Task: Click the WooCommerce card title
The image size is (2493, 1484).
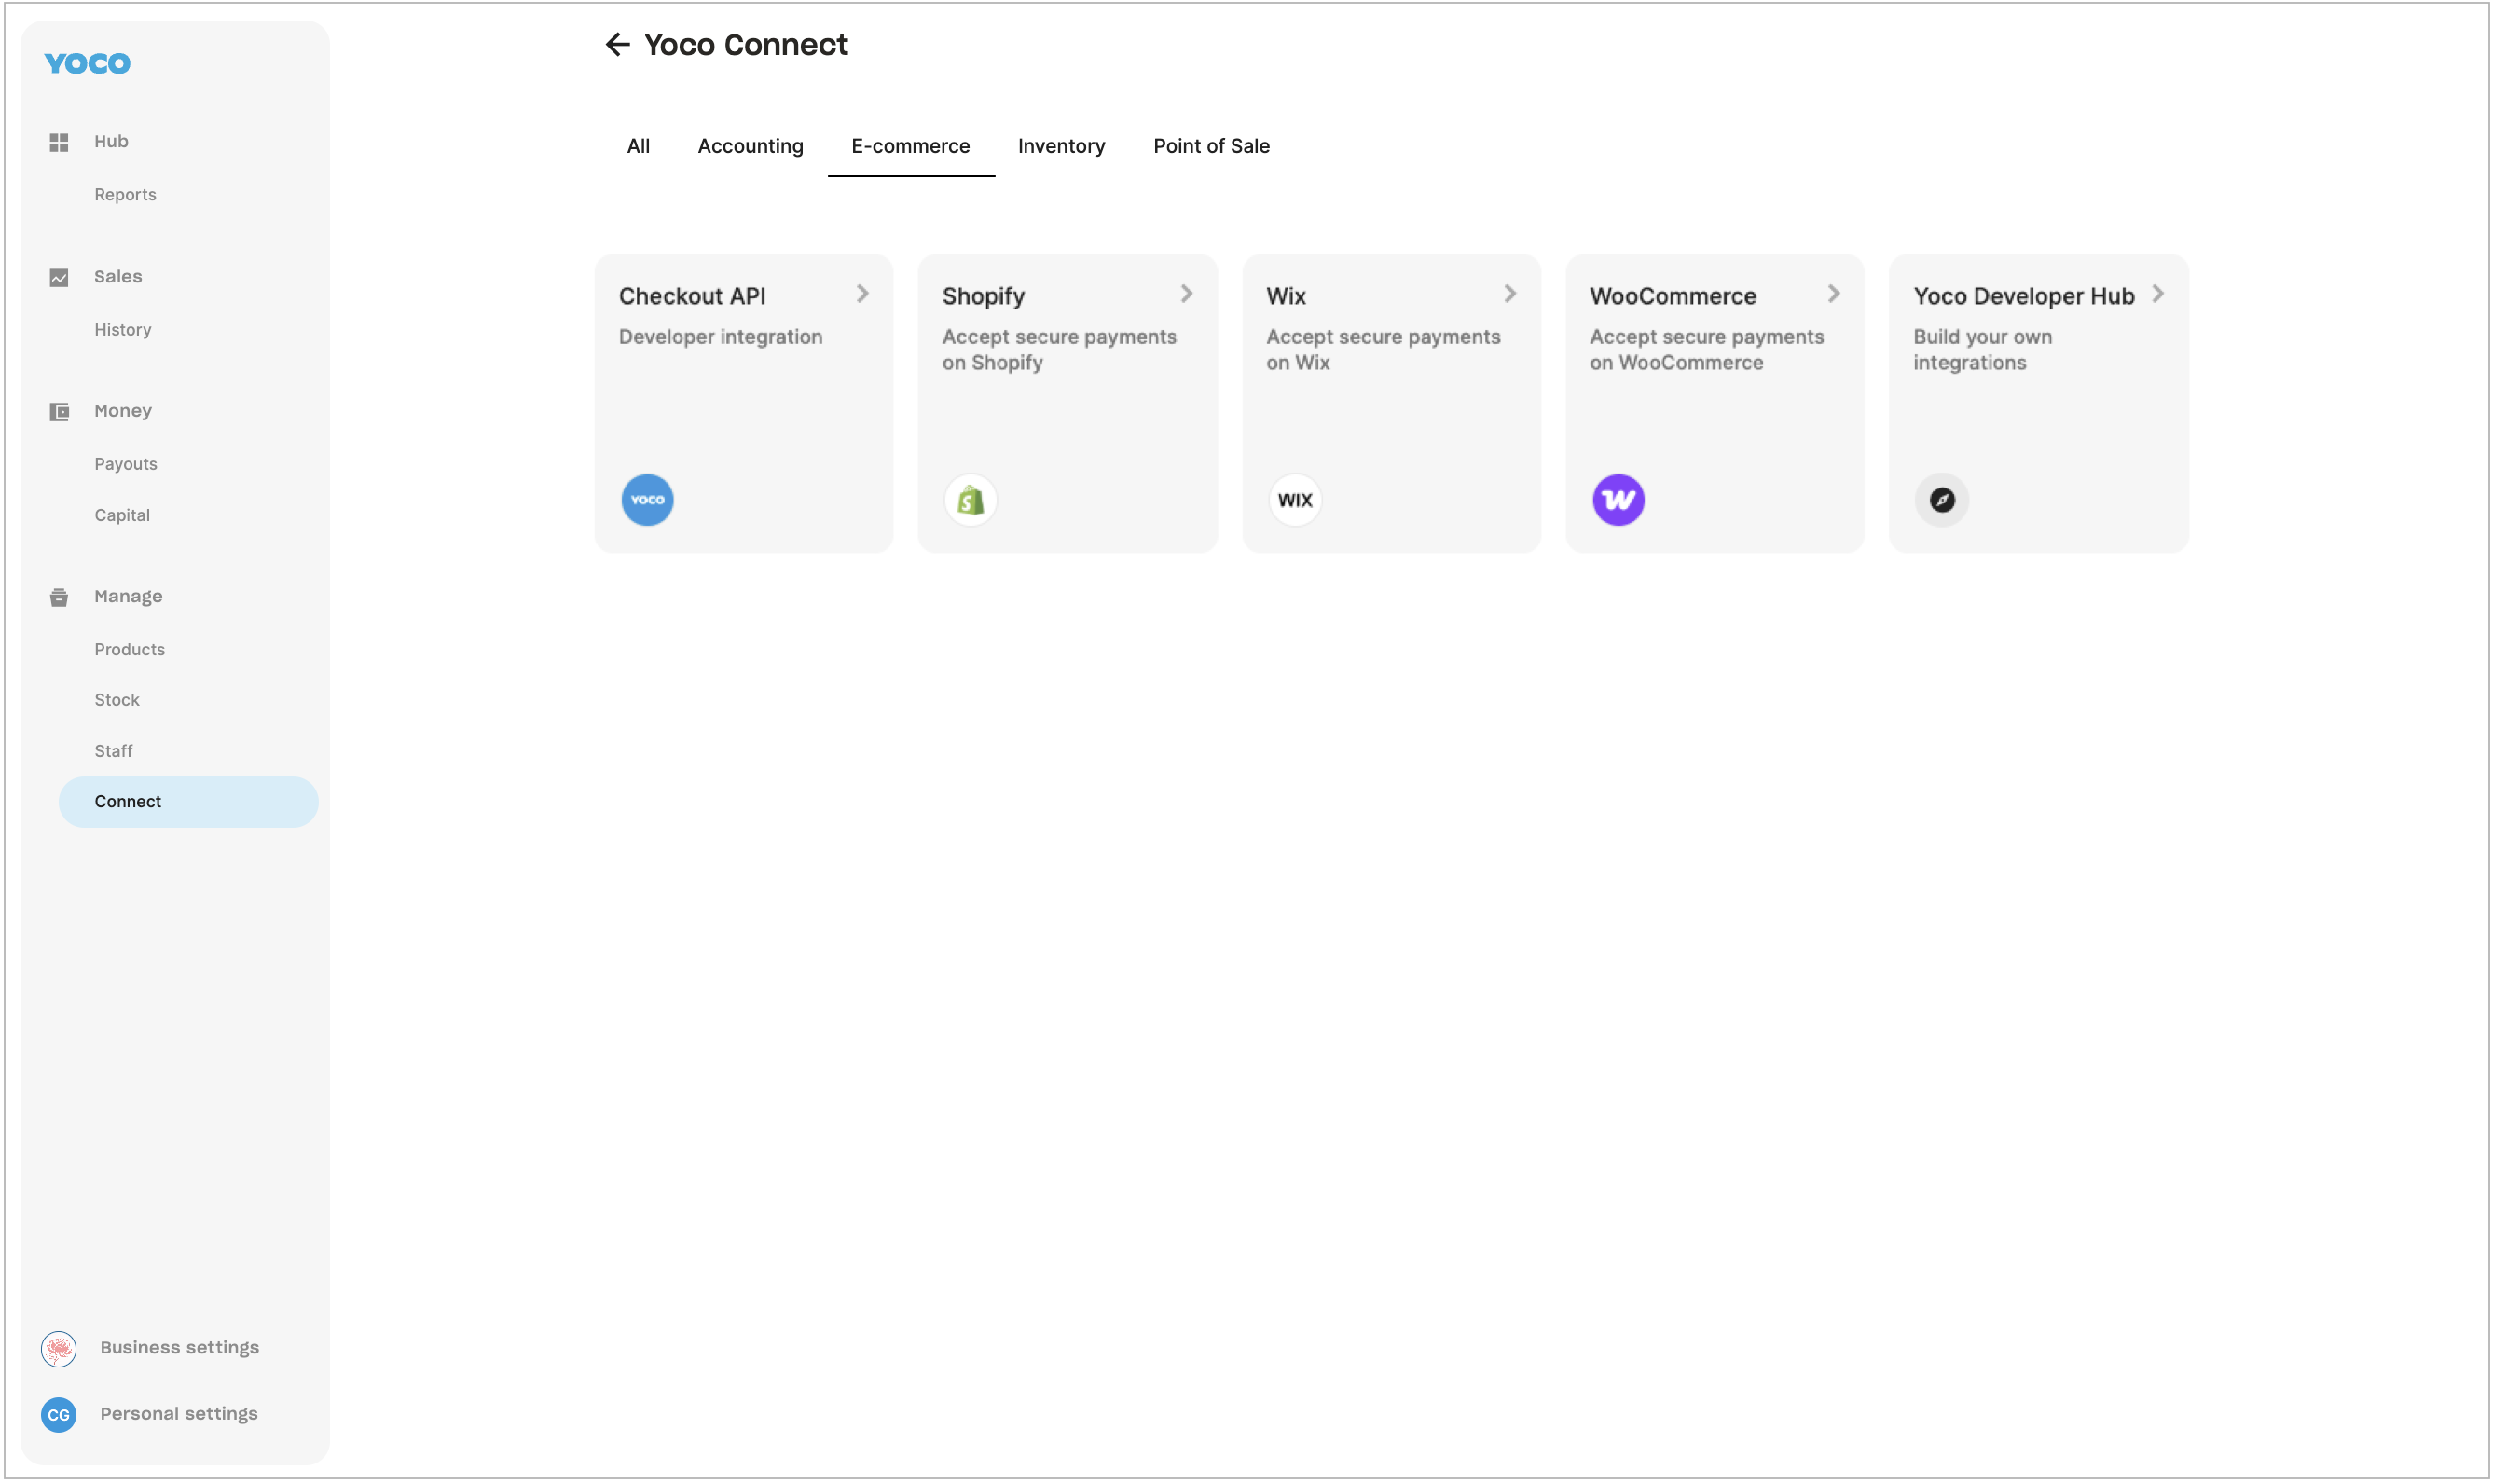Action: 1672,296
